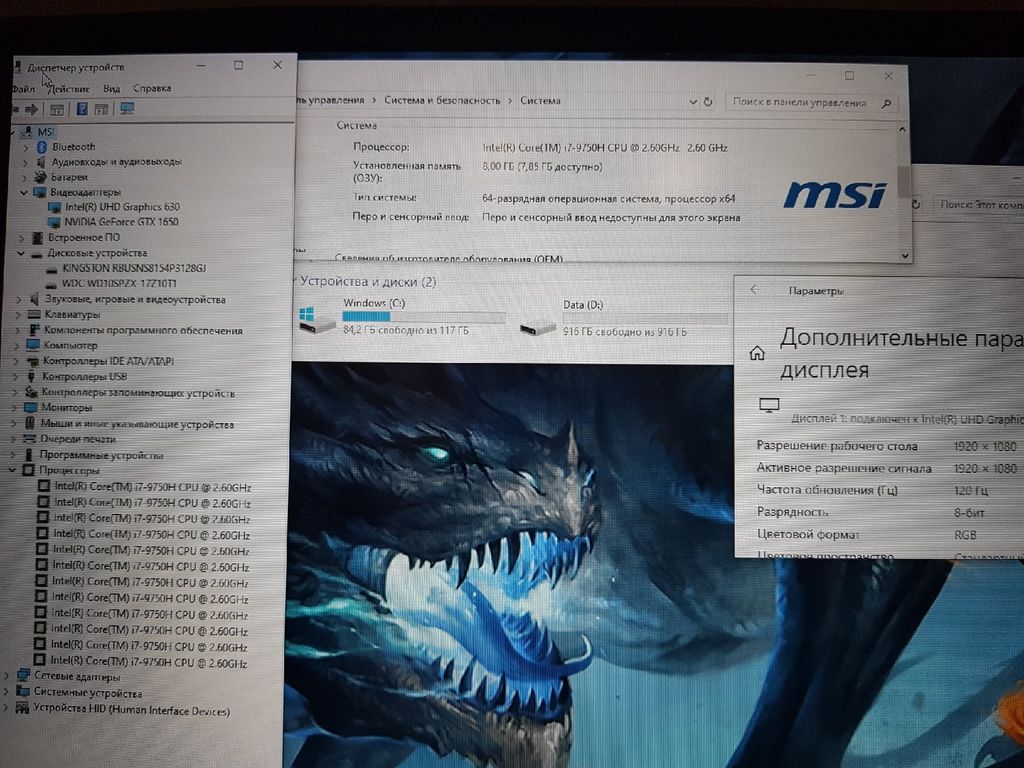Viewport: 1024px width, 768px height.
Task: Select the Data (D:) drive icon
Action: [538, 326]
